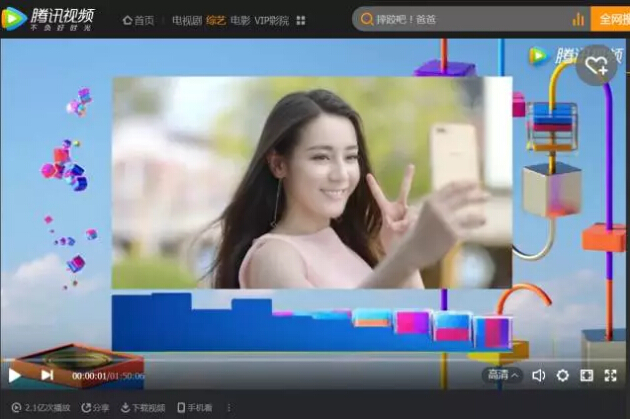Enter fullscreen mode
Viewport: 630px width, 419px height.
point(611,375)
